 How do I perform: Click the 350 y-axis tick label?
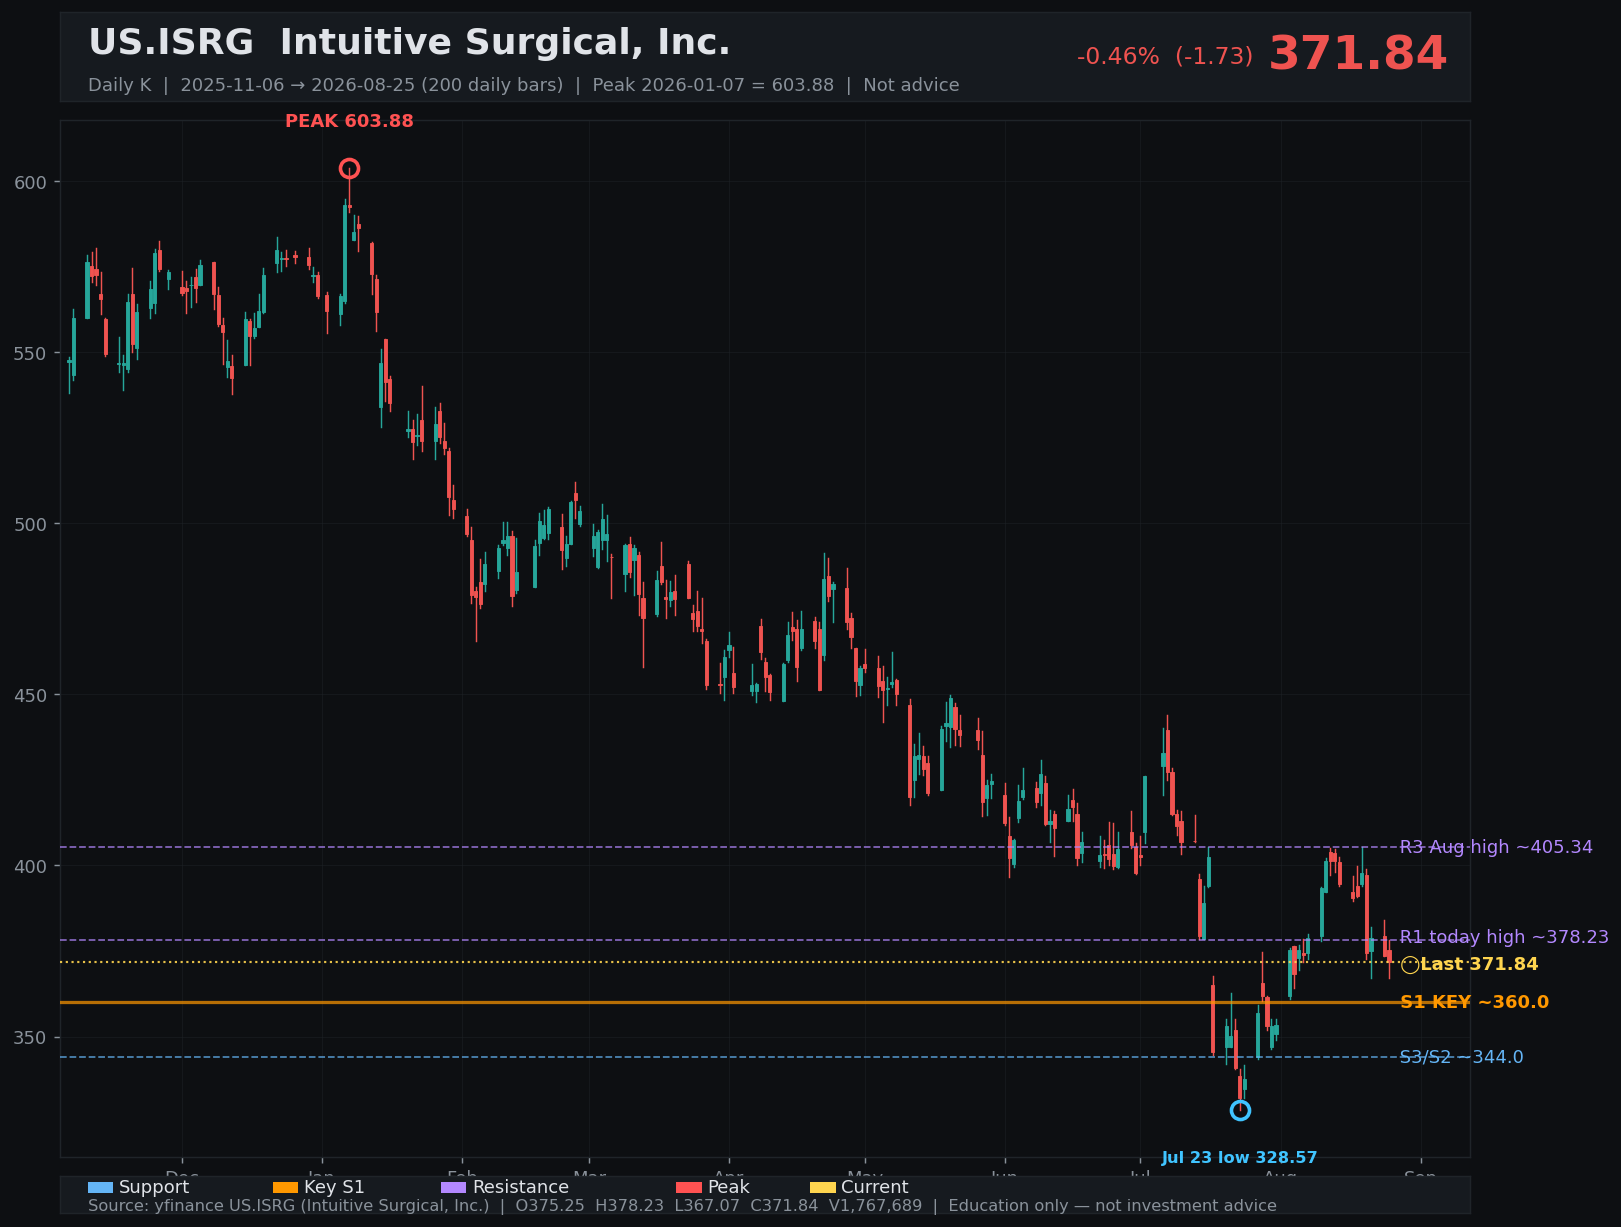[32, 1037]
